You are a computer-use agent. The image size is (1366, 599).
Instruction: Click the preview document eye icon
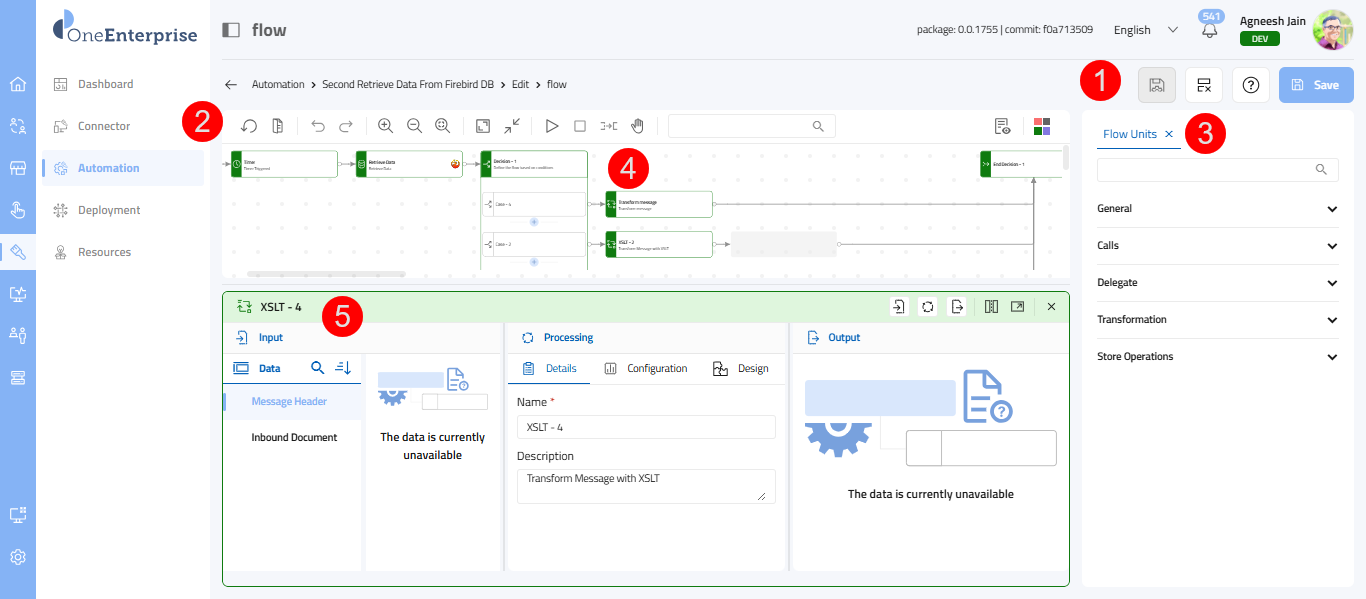[1002, 126]
